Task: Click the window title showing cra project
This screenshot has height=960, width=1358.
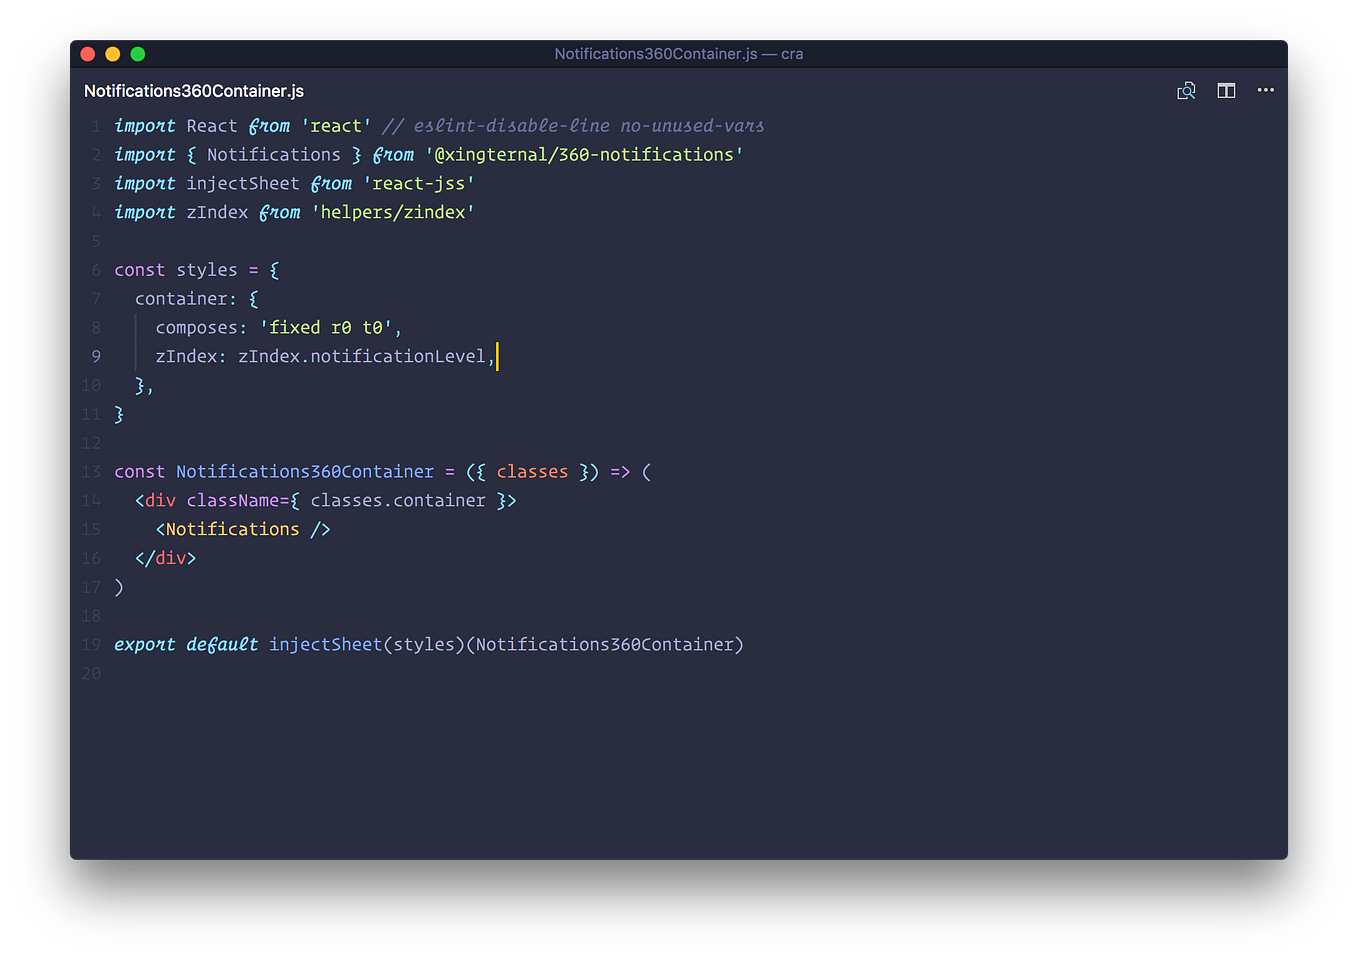Action: coord(679,53)
